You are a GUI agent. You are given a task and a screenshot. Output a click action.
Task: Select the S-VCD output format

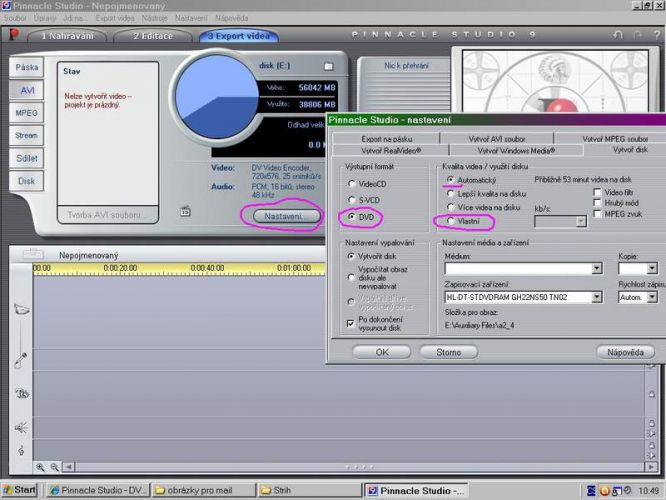(x=351, y=200)
